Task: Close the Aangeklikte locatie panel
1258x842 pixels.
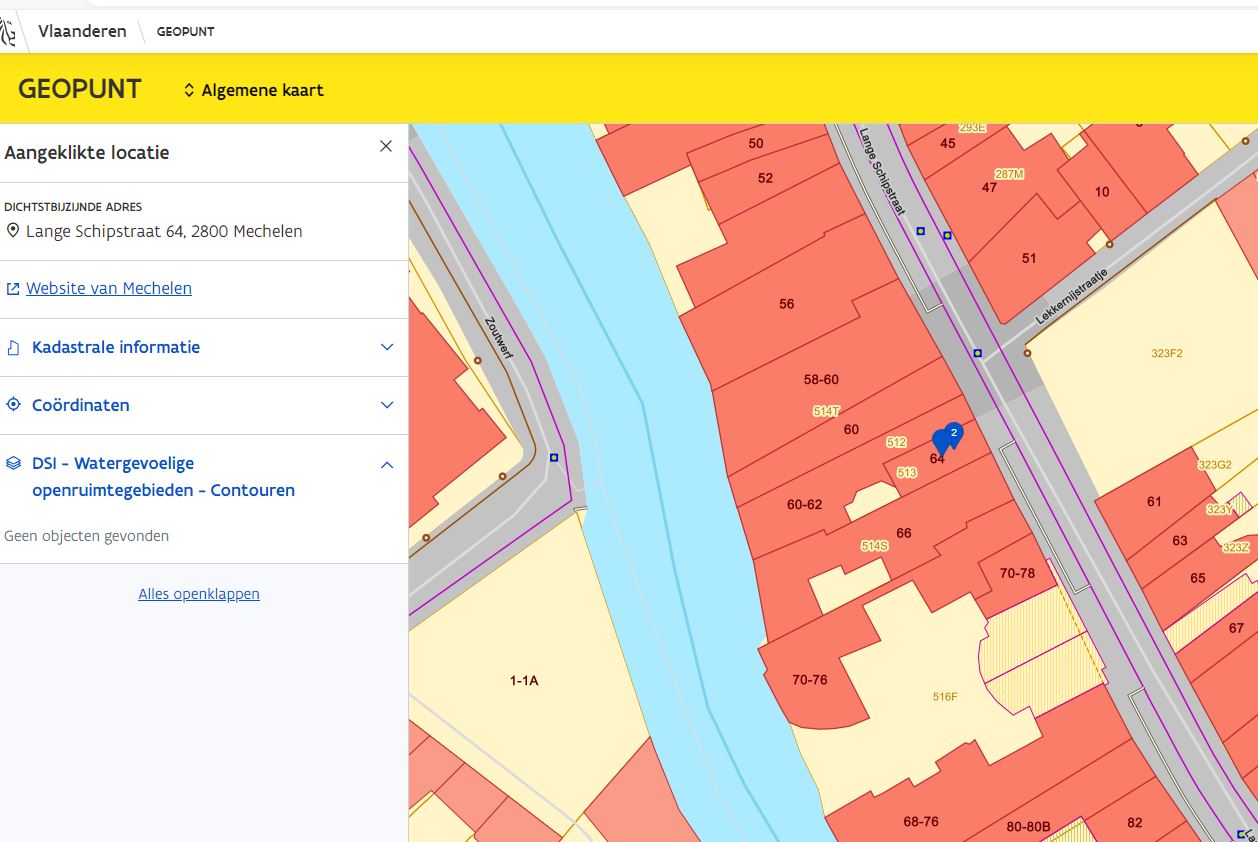Action: pos(386,146)
